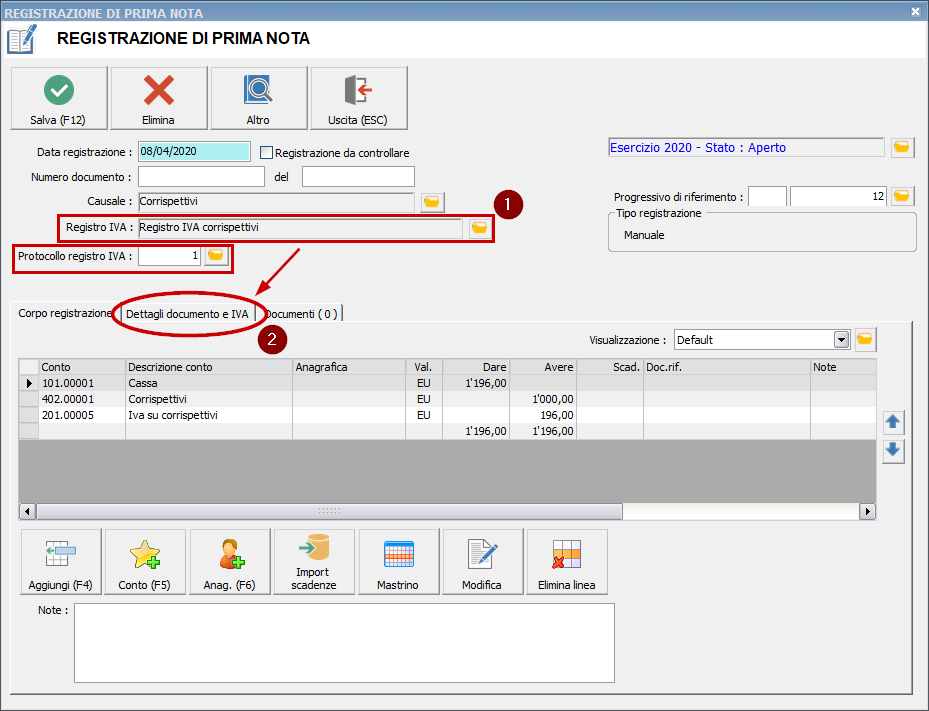Select account cell 402.00001
Image resolution: width=929 pixels, height=711 pixels.
[x=82, y=399]
